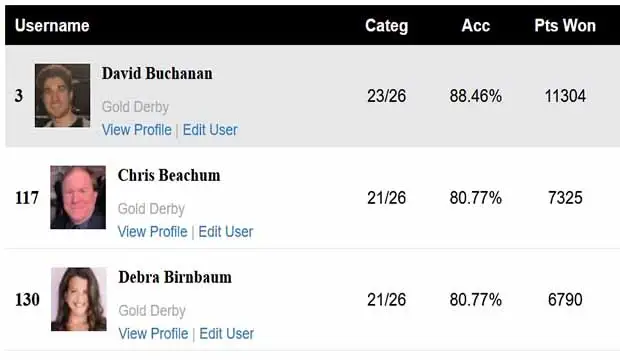Viewport: 620px width, 360px height.
Task: Sort by the Username column header
Action: [52, 26]
